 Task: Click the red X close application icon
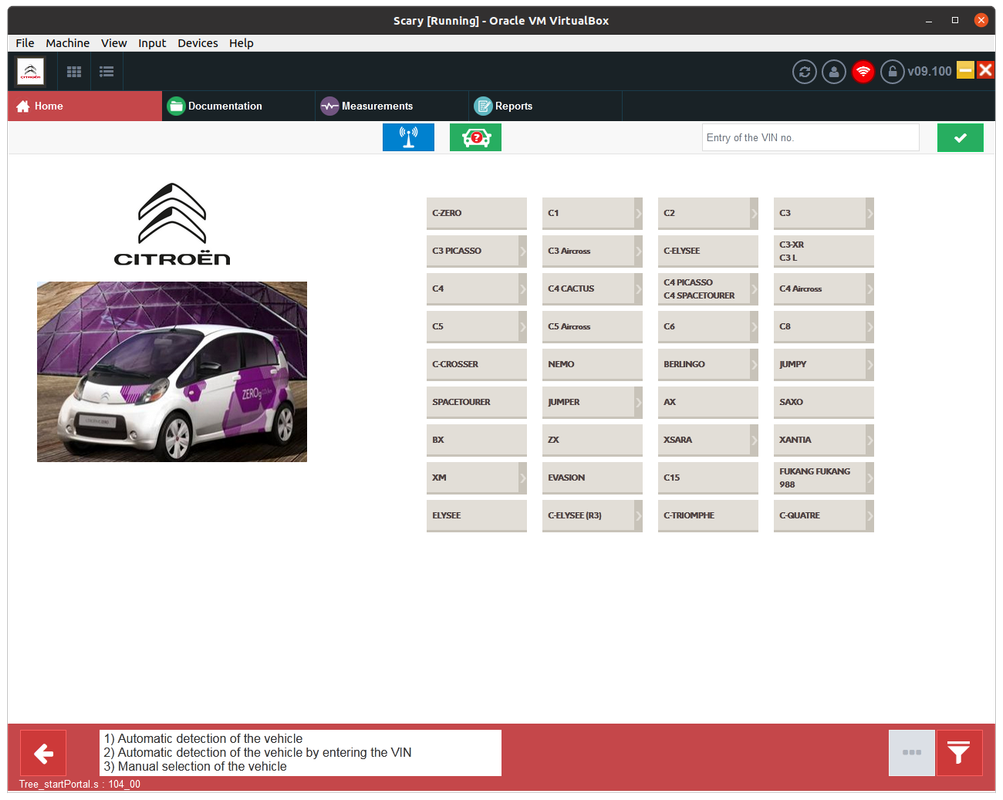[x=986, y=70]
